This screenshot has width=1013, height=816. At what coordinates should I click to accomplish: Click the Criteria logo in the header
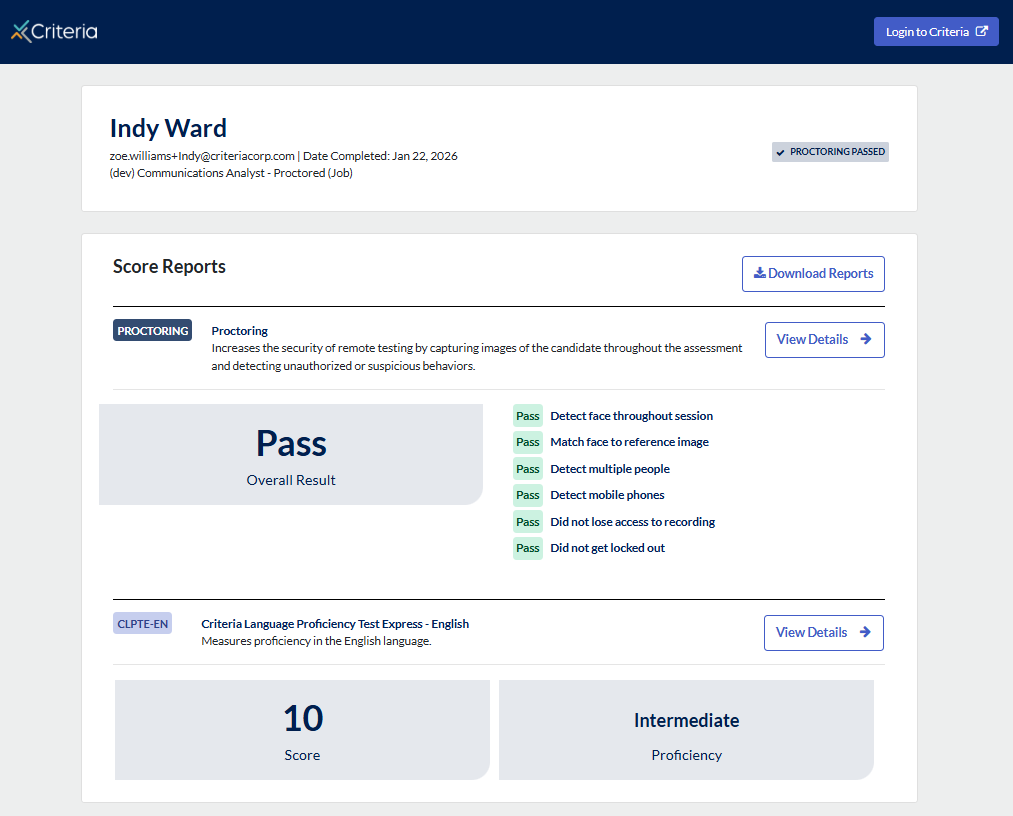[x=54, y=31]
